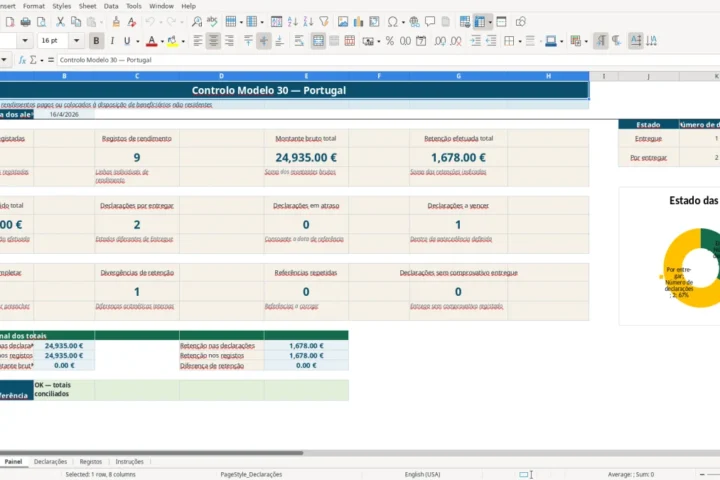Toggle Align Left
This screenshot has height=480, width=720.
[198, 41]
